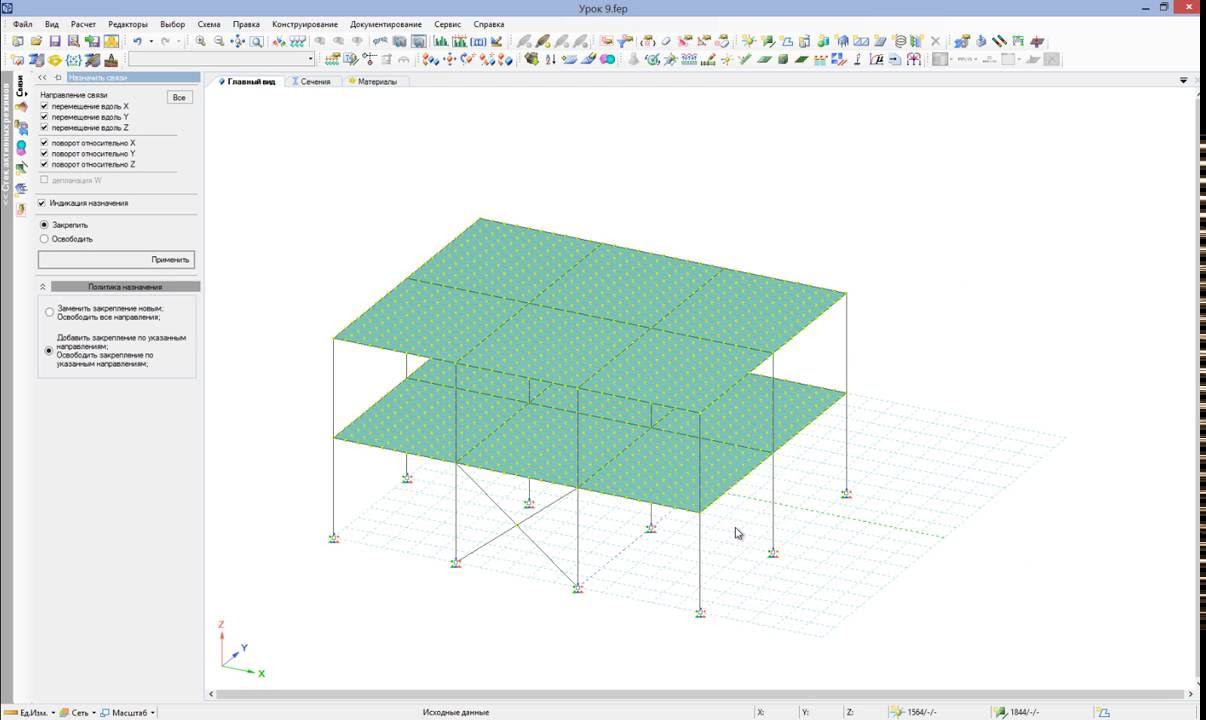This screenshot has width=1206, height=720.
Task: Toggle 'поворот относительно Z' checkbox
Action: 44,164
